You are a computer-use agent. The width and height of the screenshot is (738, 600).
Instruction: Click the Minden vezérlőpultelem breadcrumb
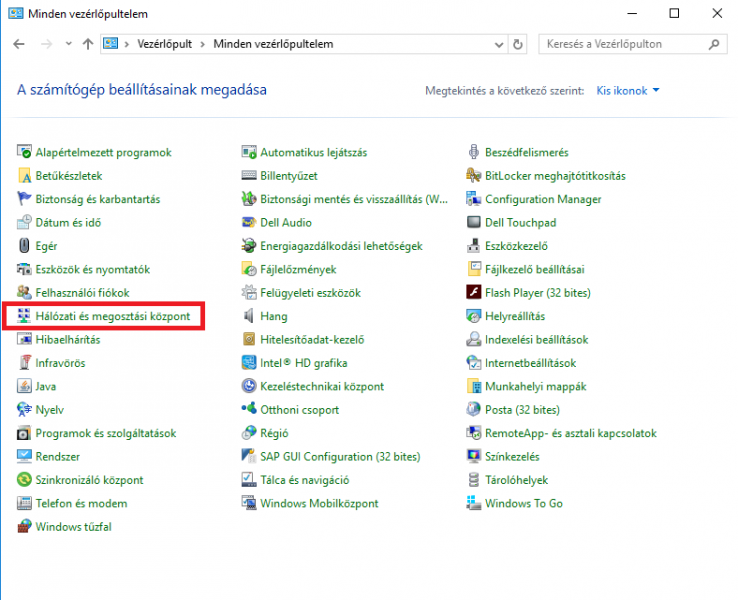pyautogui.click(x=273, y=44)
